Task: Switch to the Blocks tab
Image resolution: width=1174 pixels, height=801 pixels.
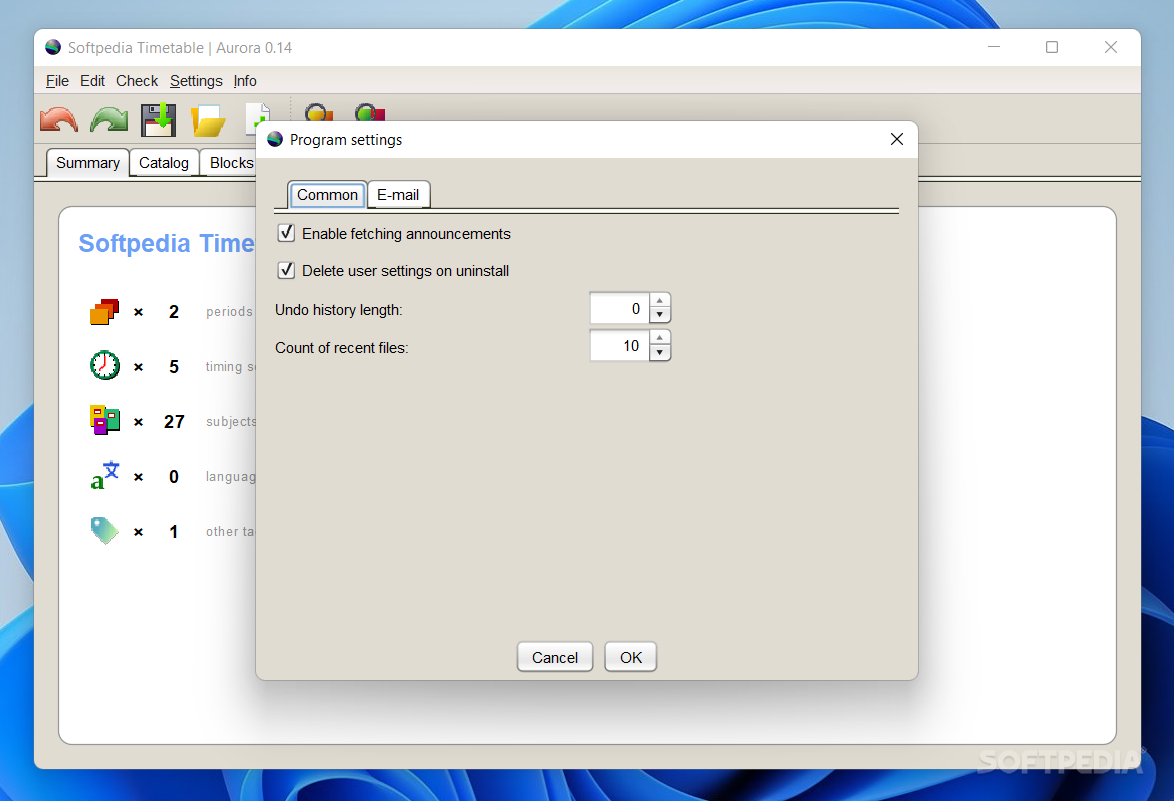Action: pyautogui.click(x=229, y=162)
